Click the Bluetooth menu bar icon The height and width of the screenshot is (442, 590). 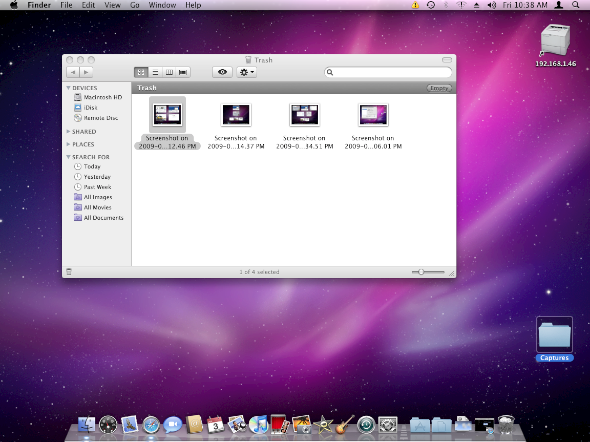[446, 5]
